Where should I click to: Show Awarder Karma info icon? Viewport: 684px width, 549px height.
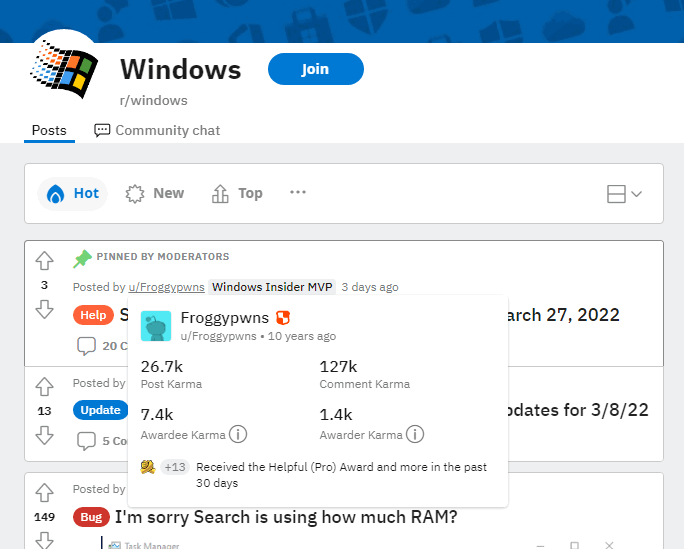click(415, 434)
